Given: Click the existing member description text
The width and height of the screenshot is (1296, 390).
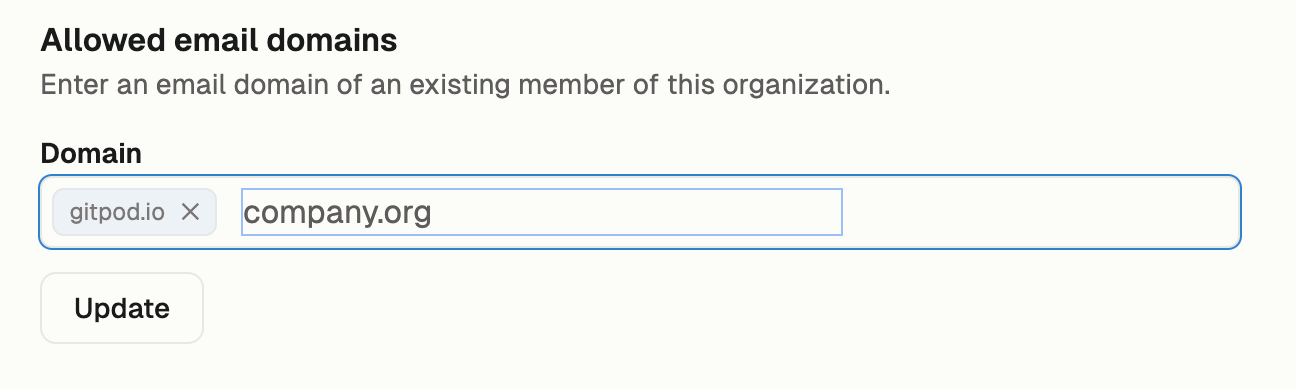Looking at the screenshot, I should pyautogui.click(x=465, y=83).
